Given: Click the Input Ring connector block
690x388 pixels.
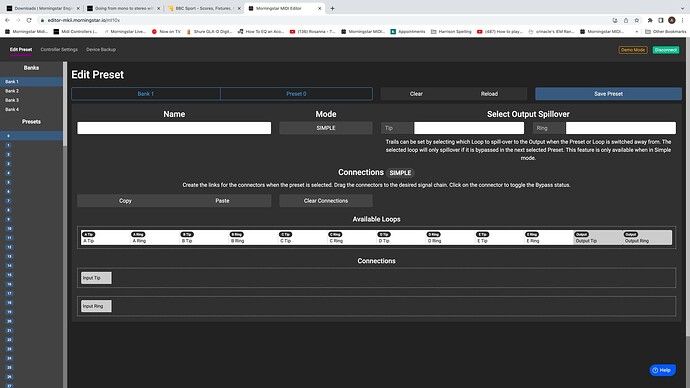Looking at the screenshot, I should [x=96, y=306].
